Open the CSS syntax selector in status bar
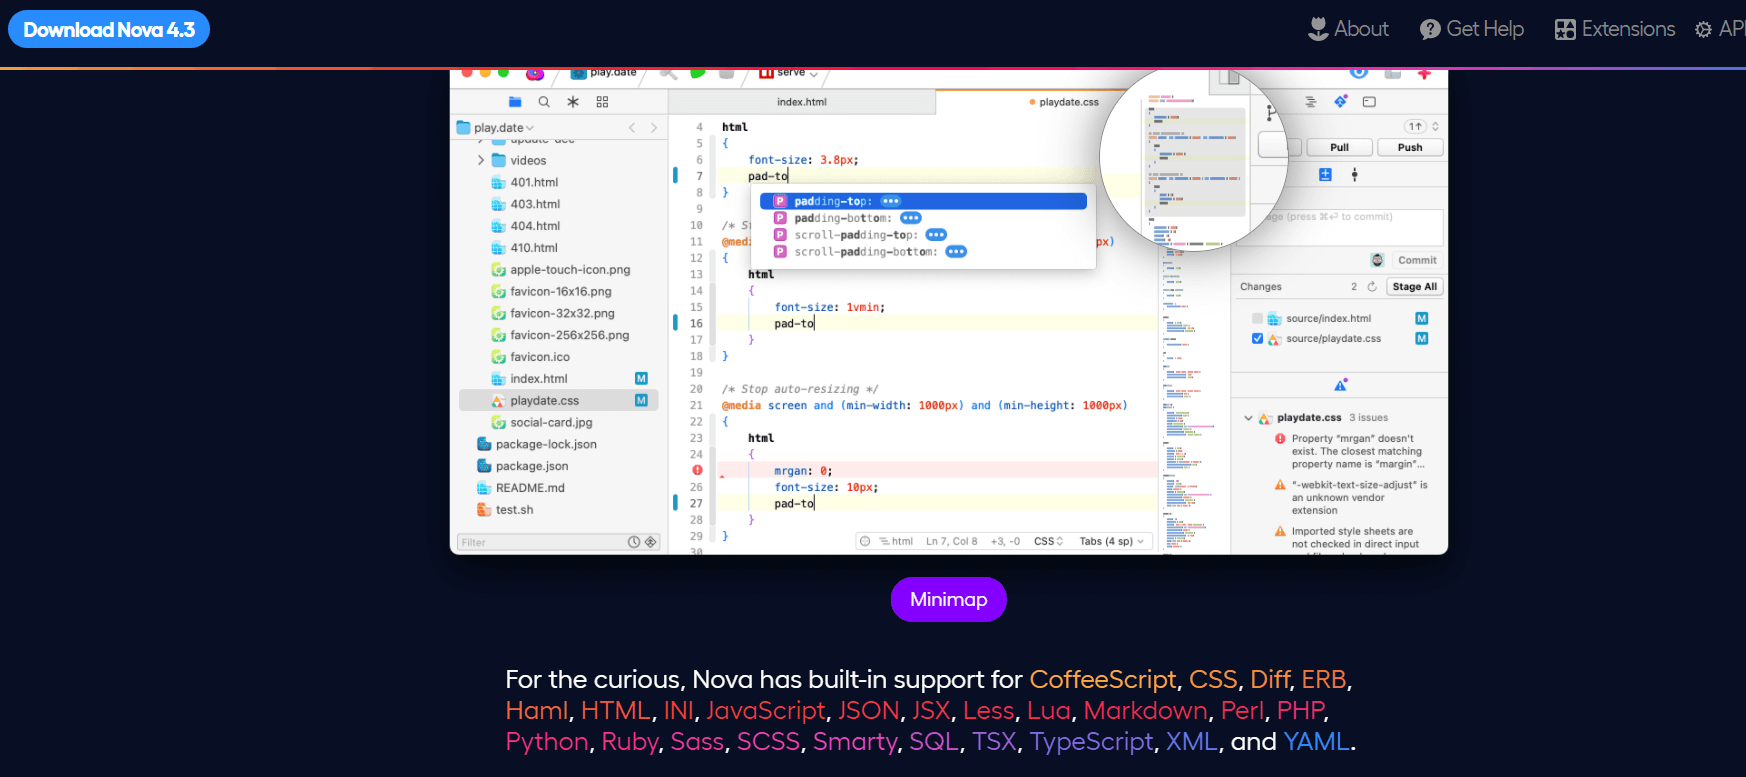The image size is (1746, 777). coord(1048,541)
